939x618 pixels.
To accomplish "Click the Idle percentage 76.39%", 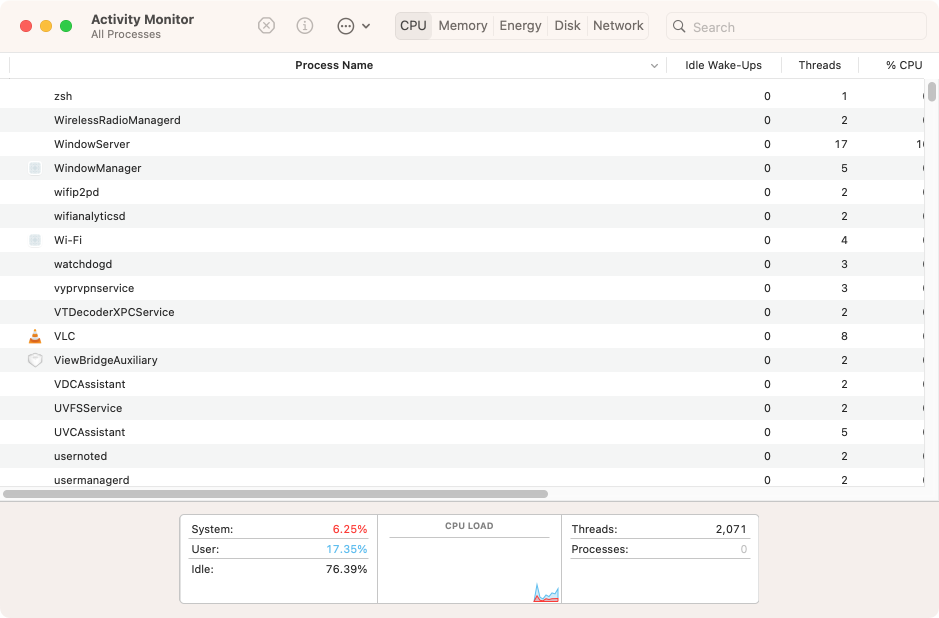I will pyautogui.click(x=346, y=569).
